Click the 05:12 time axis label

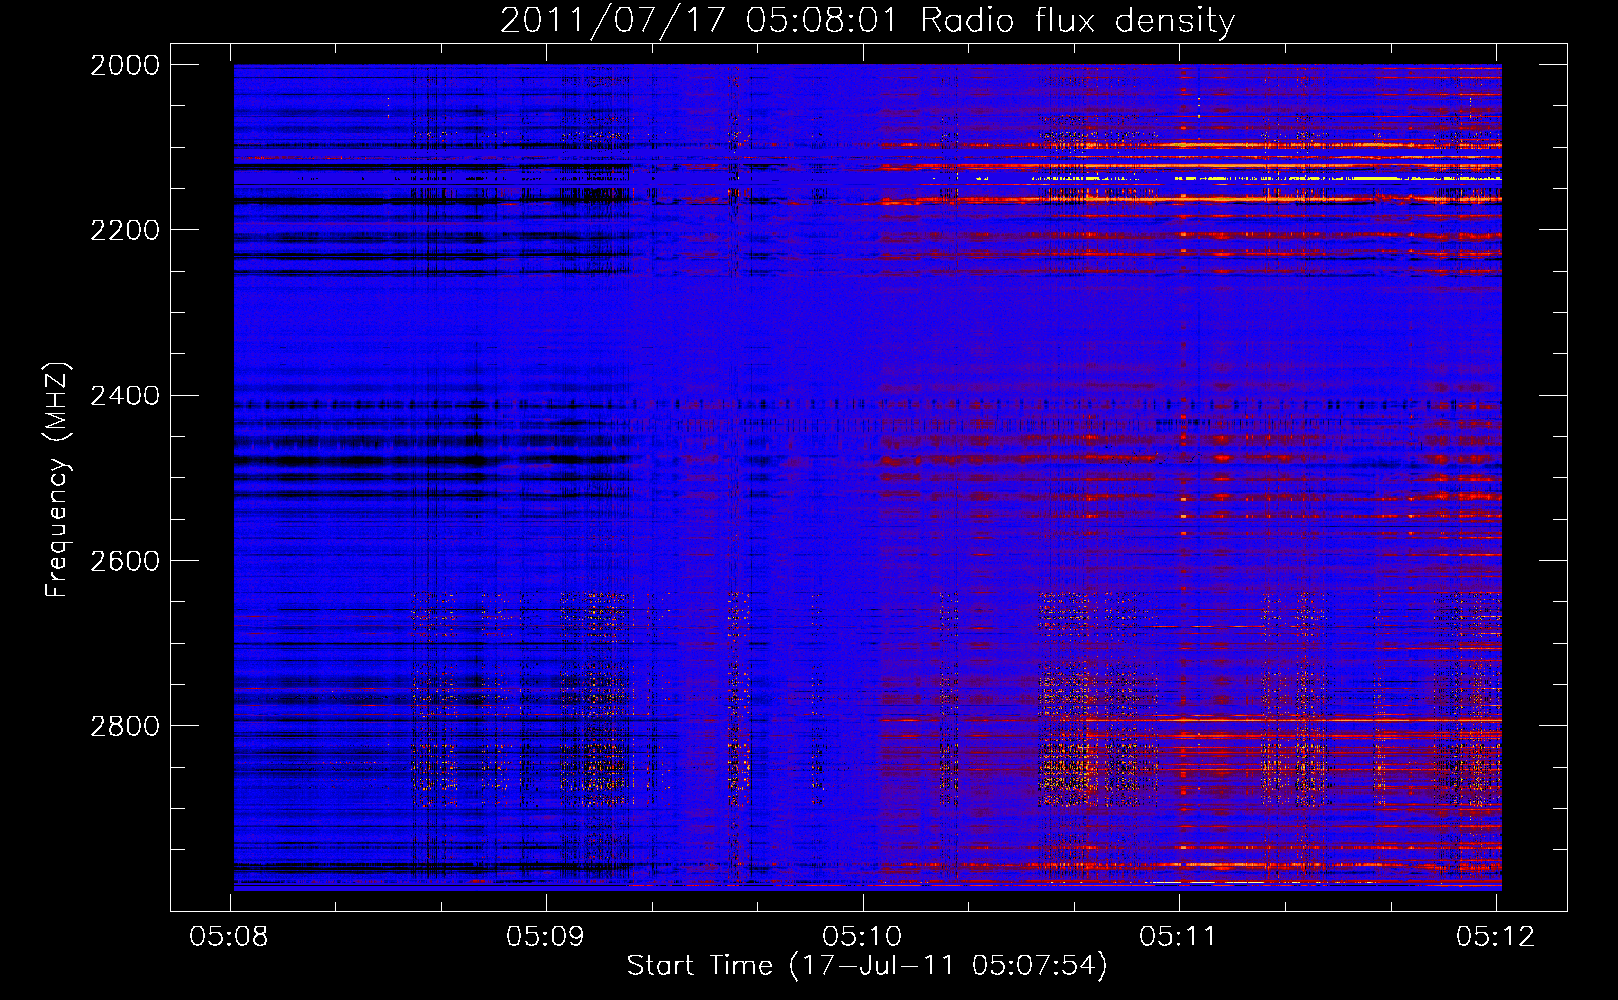[x=1495, y=937]
